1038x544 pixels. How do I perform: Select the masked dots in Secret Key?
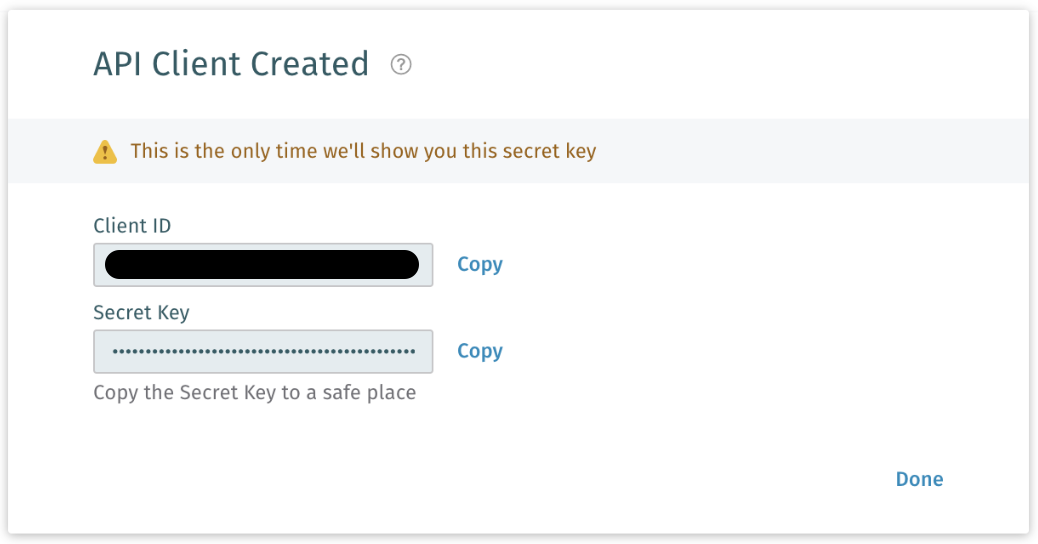[x=263, y=352]
